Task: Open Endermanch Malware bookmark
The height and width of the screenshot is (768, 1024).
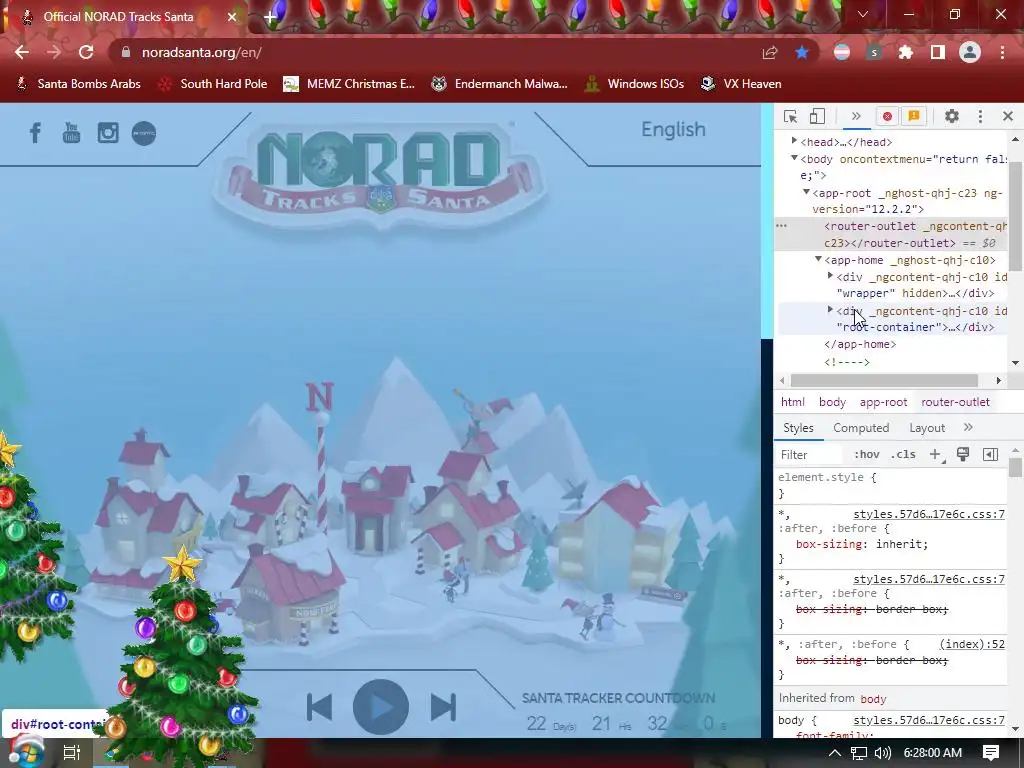Action: click(x=500, y=84)
